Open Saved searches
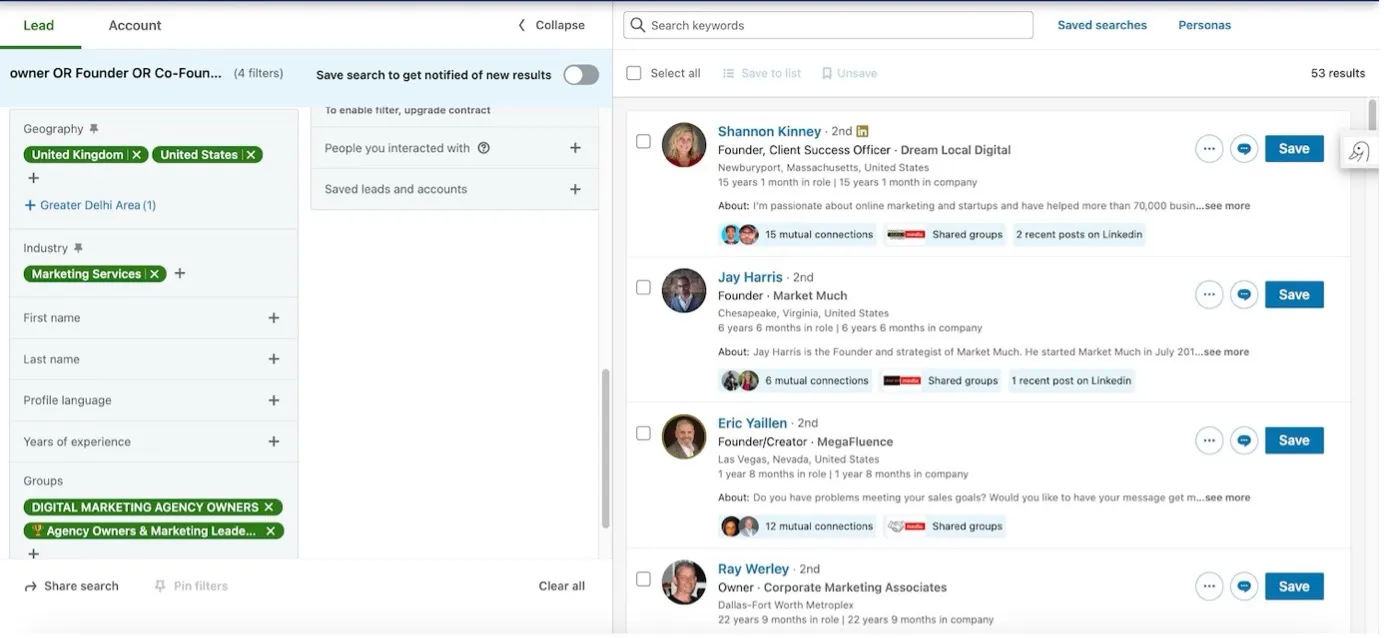 pos(1102,25)
